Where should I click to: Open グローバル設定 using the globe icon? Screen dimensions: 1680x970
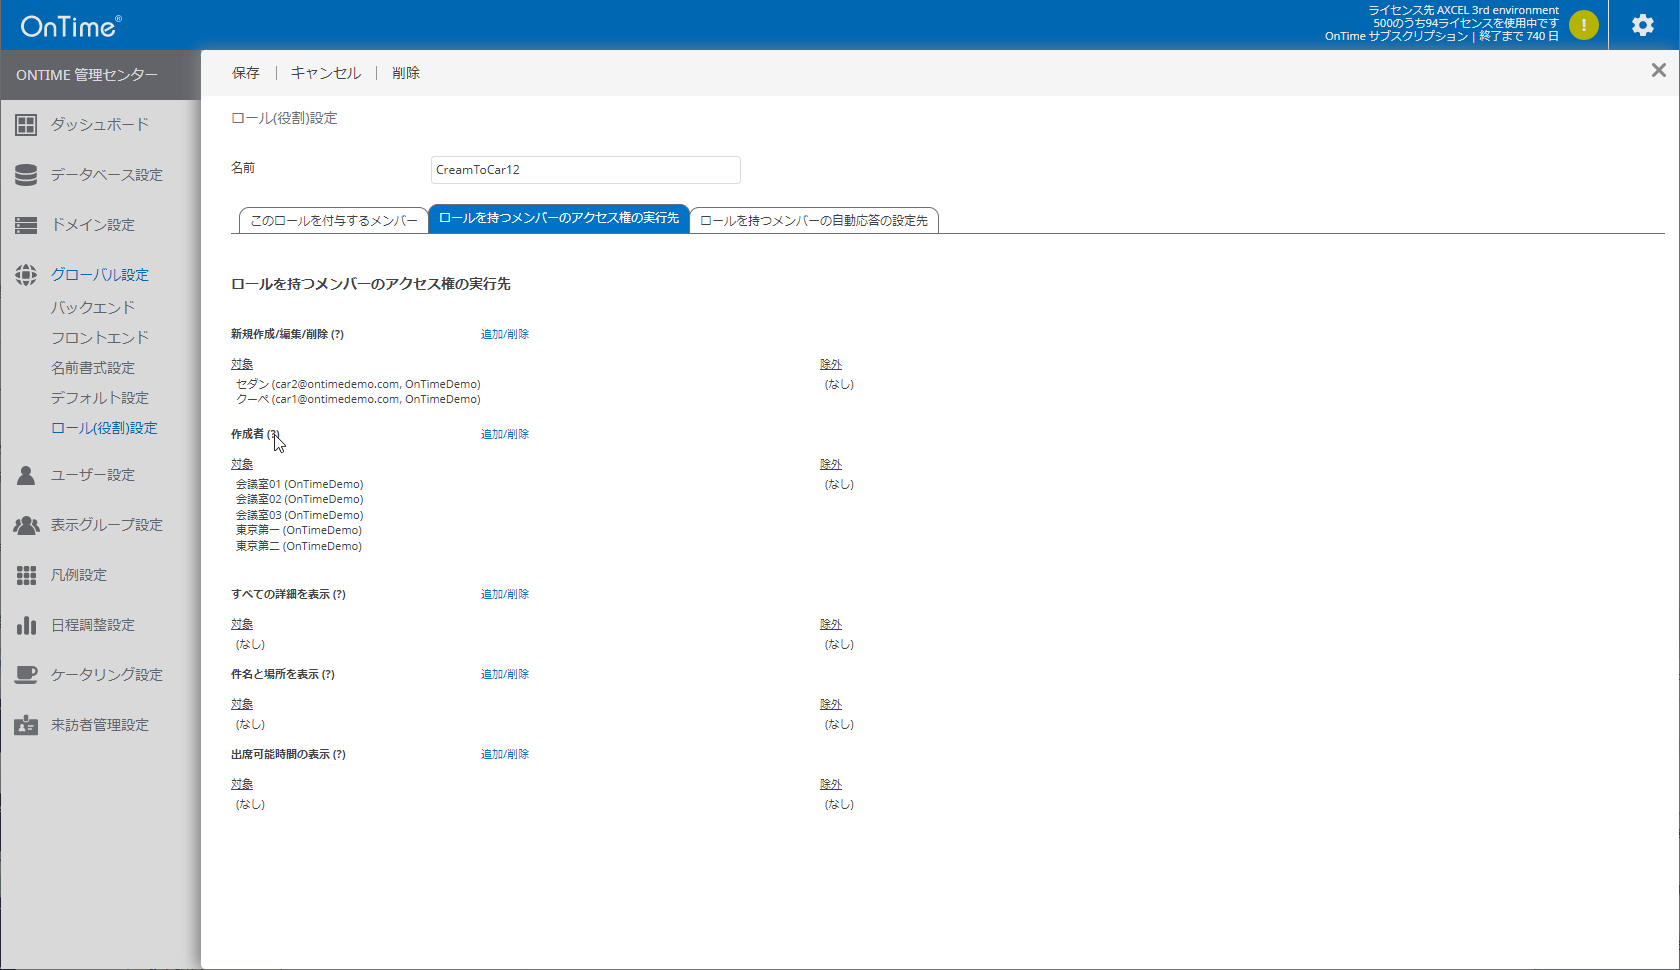26,274
